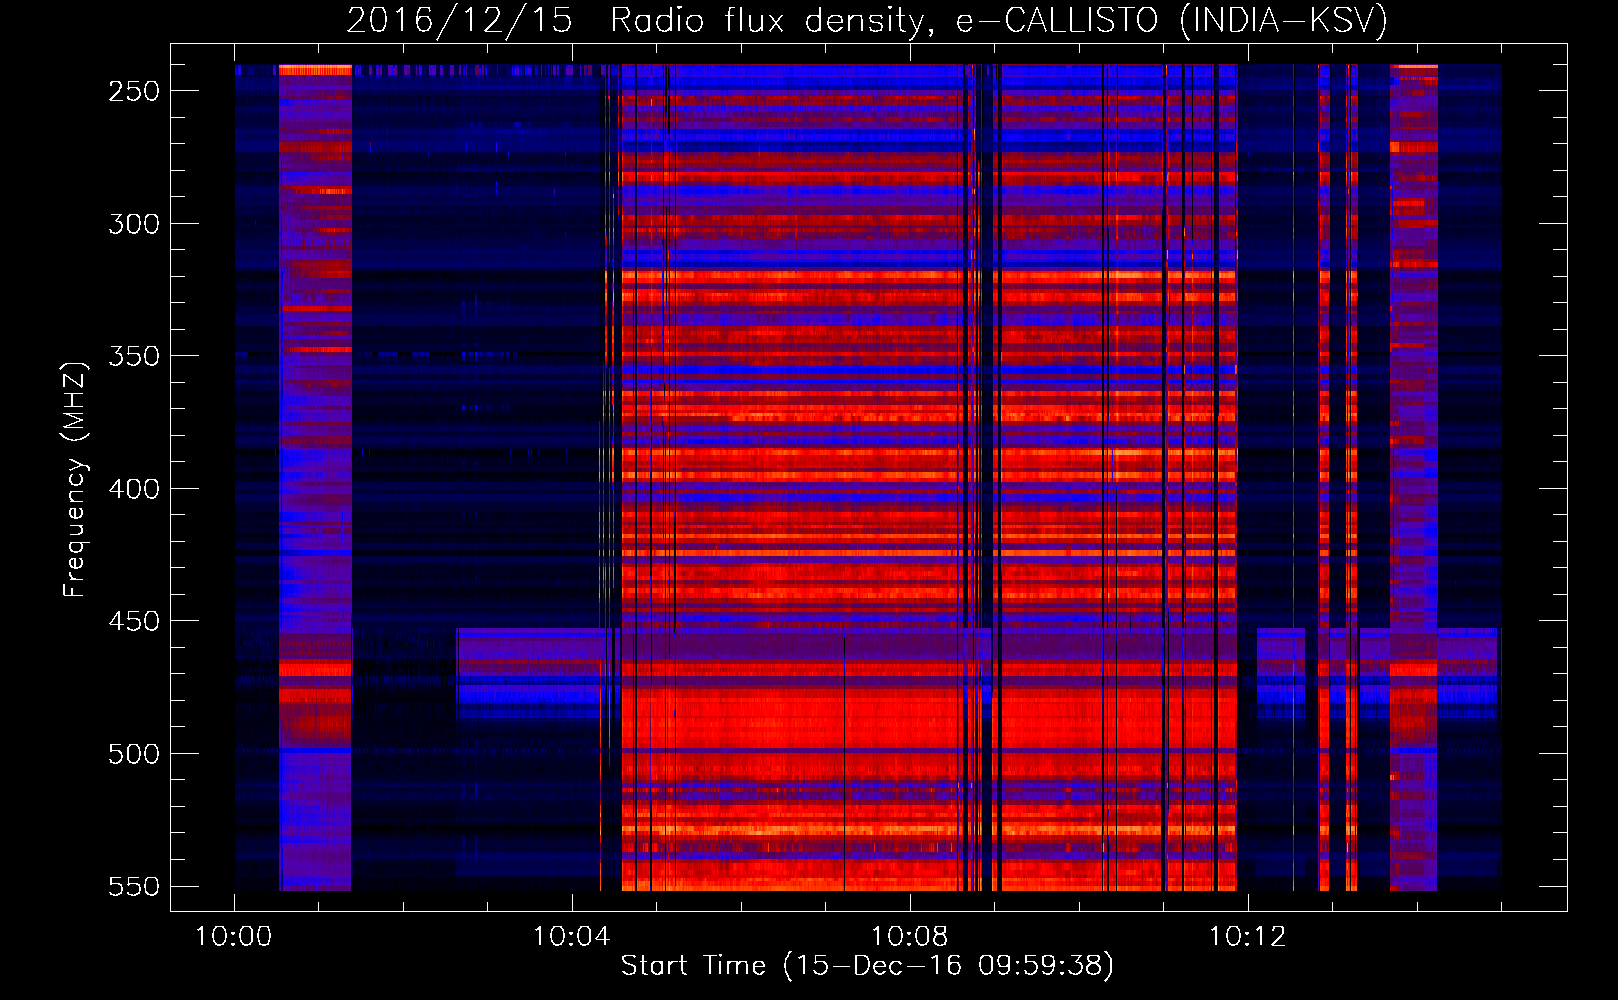The height and width of the screenshot is (1000, 1618).
Task: Select the 250 frequency tick label
Action: click(x=134, y=91)
